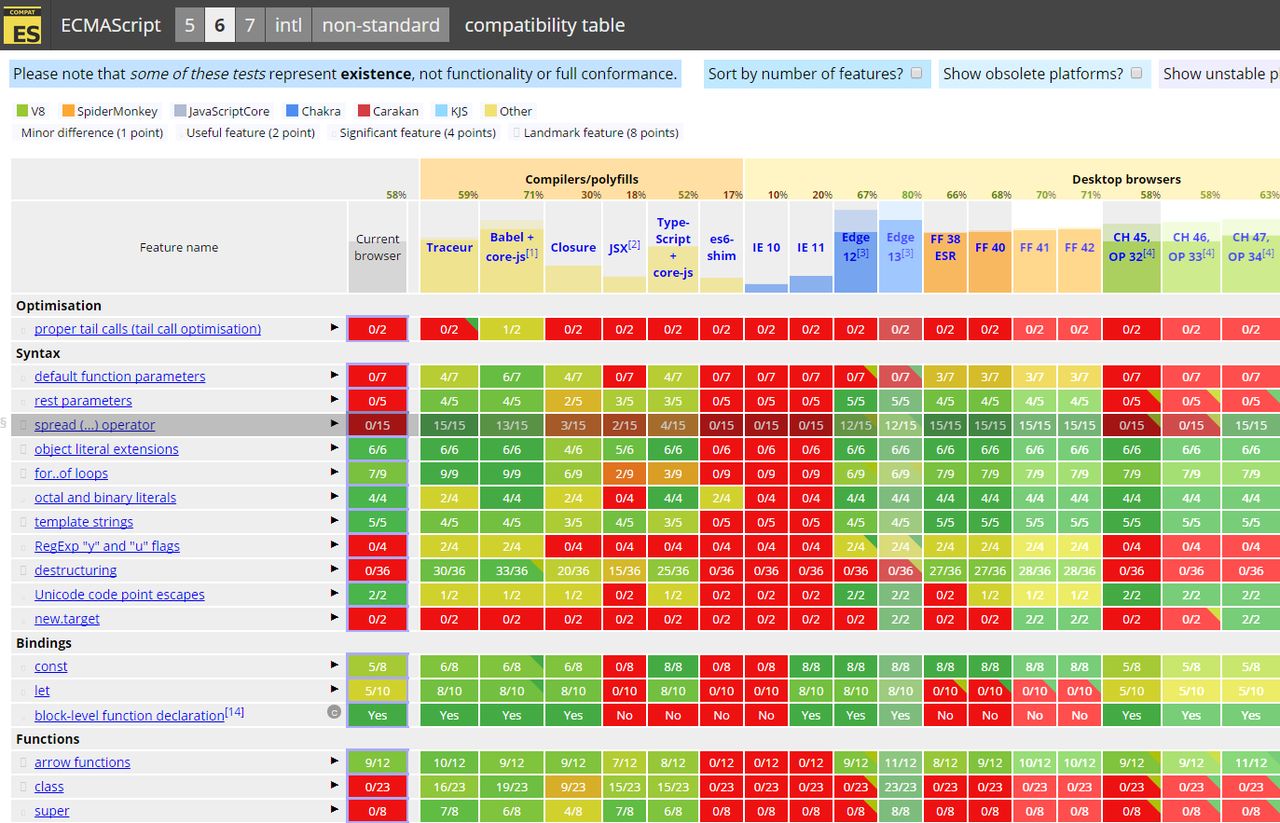Image resolution: width=1280 pixels, height=823 pixels.
Task: Switch to the ES5 tab
Action: 190,25
